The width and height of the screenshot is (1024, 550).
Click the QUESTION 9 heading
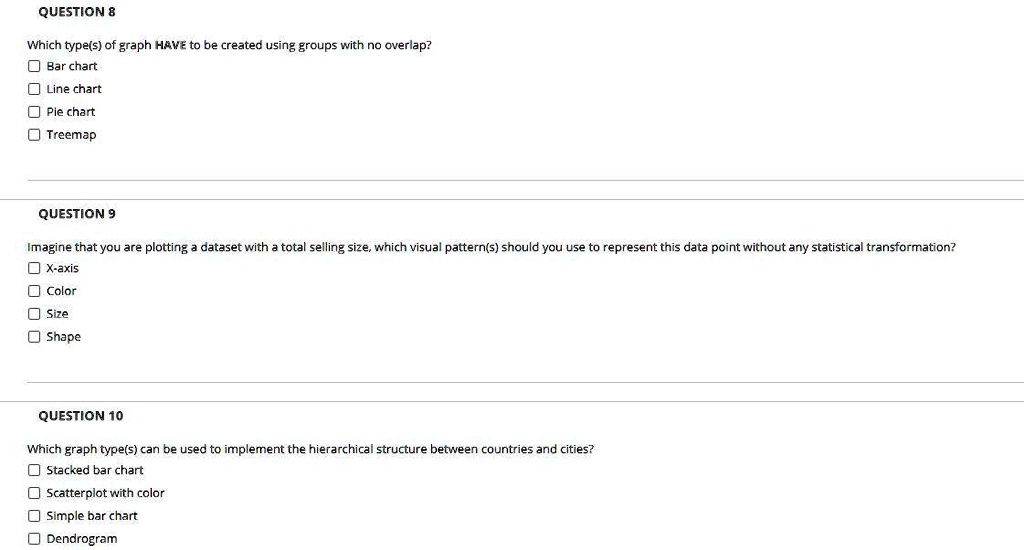click(x=76, y=214)
